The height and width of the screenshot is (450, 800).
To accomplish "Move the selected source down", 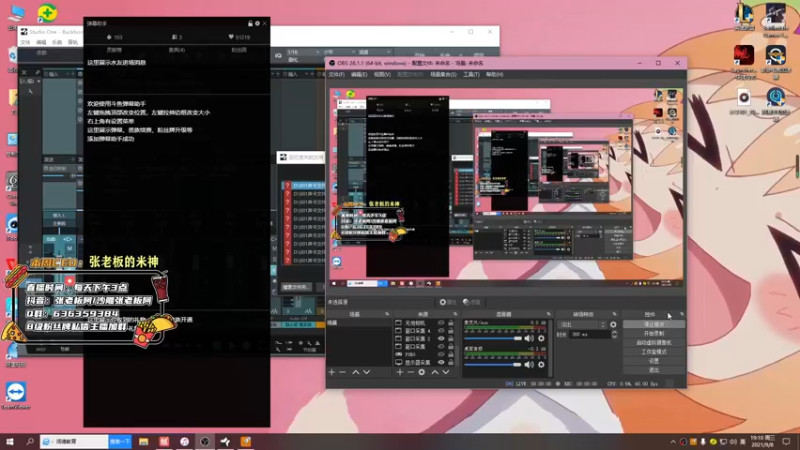I will pyautogui.click(x=446, y=372).
